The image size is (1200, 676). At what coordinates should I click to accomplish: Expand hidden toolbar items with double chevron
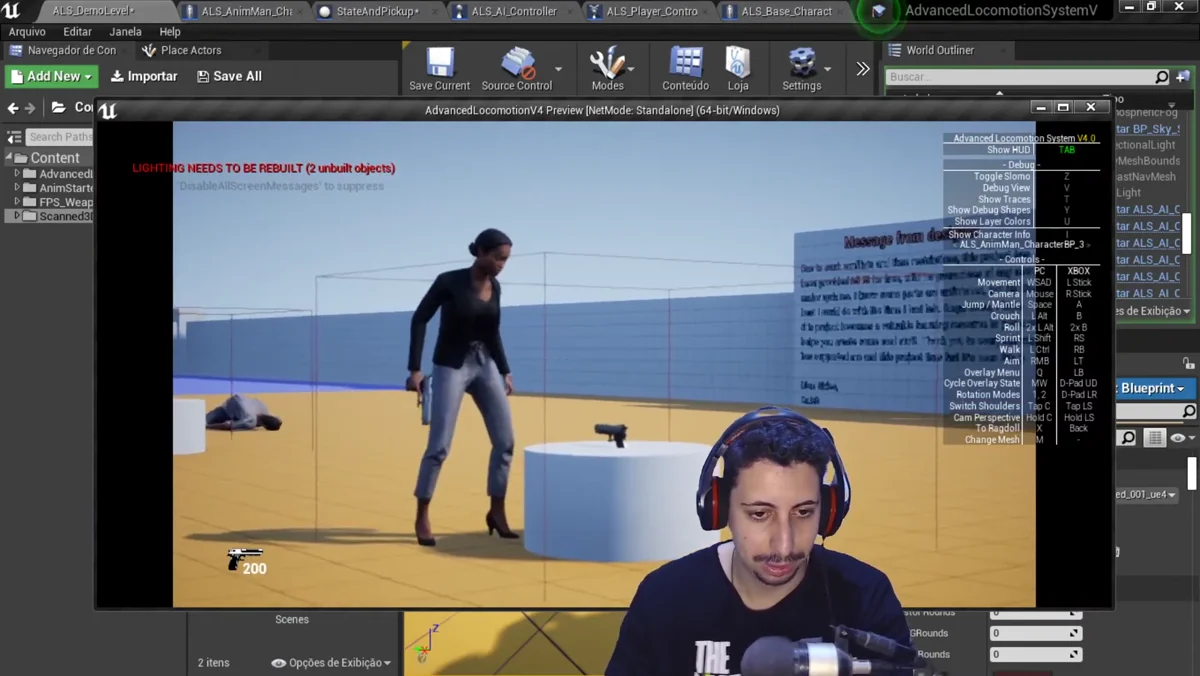pos(863,69)
